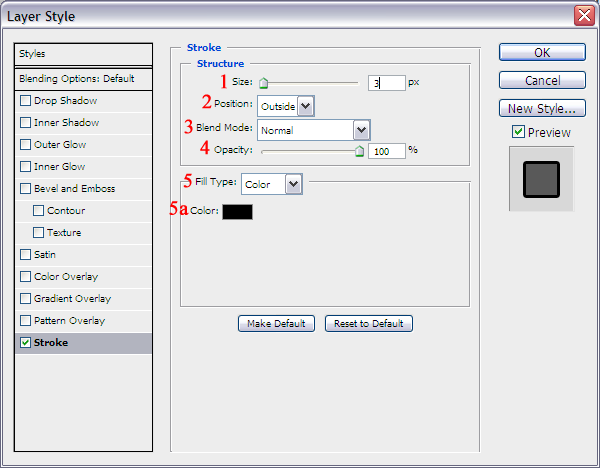600x468 pixels.
Task: Enable the Satin checkbox
Action: click(x=25, y=254)
